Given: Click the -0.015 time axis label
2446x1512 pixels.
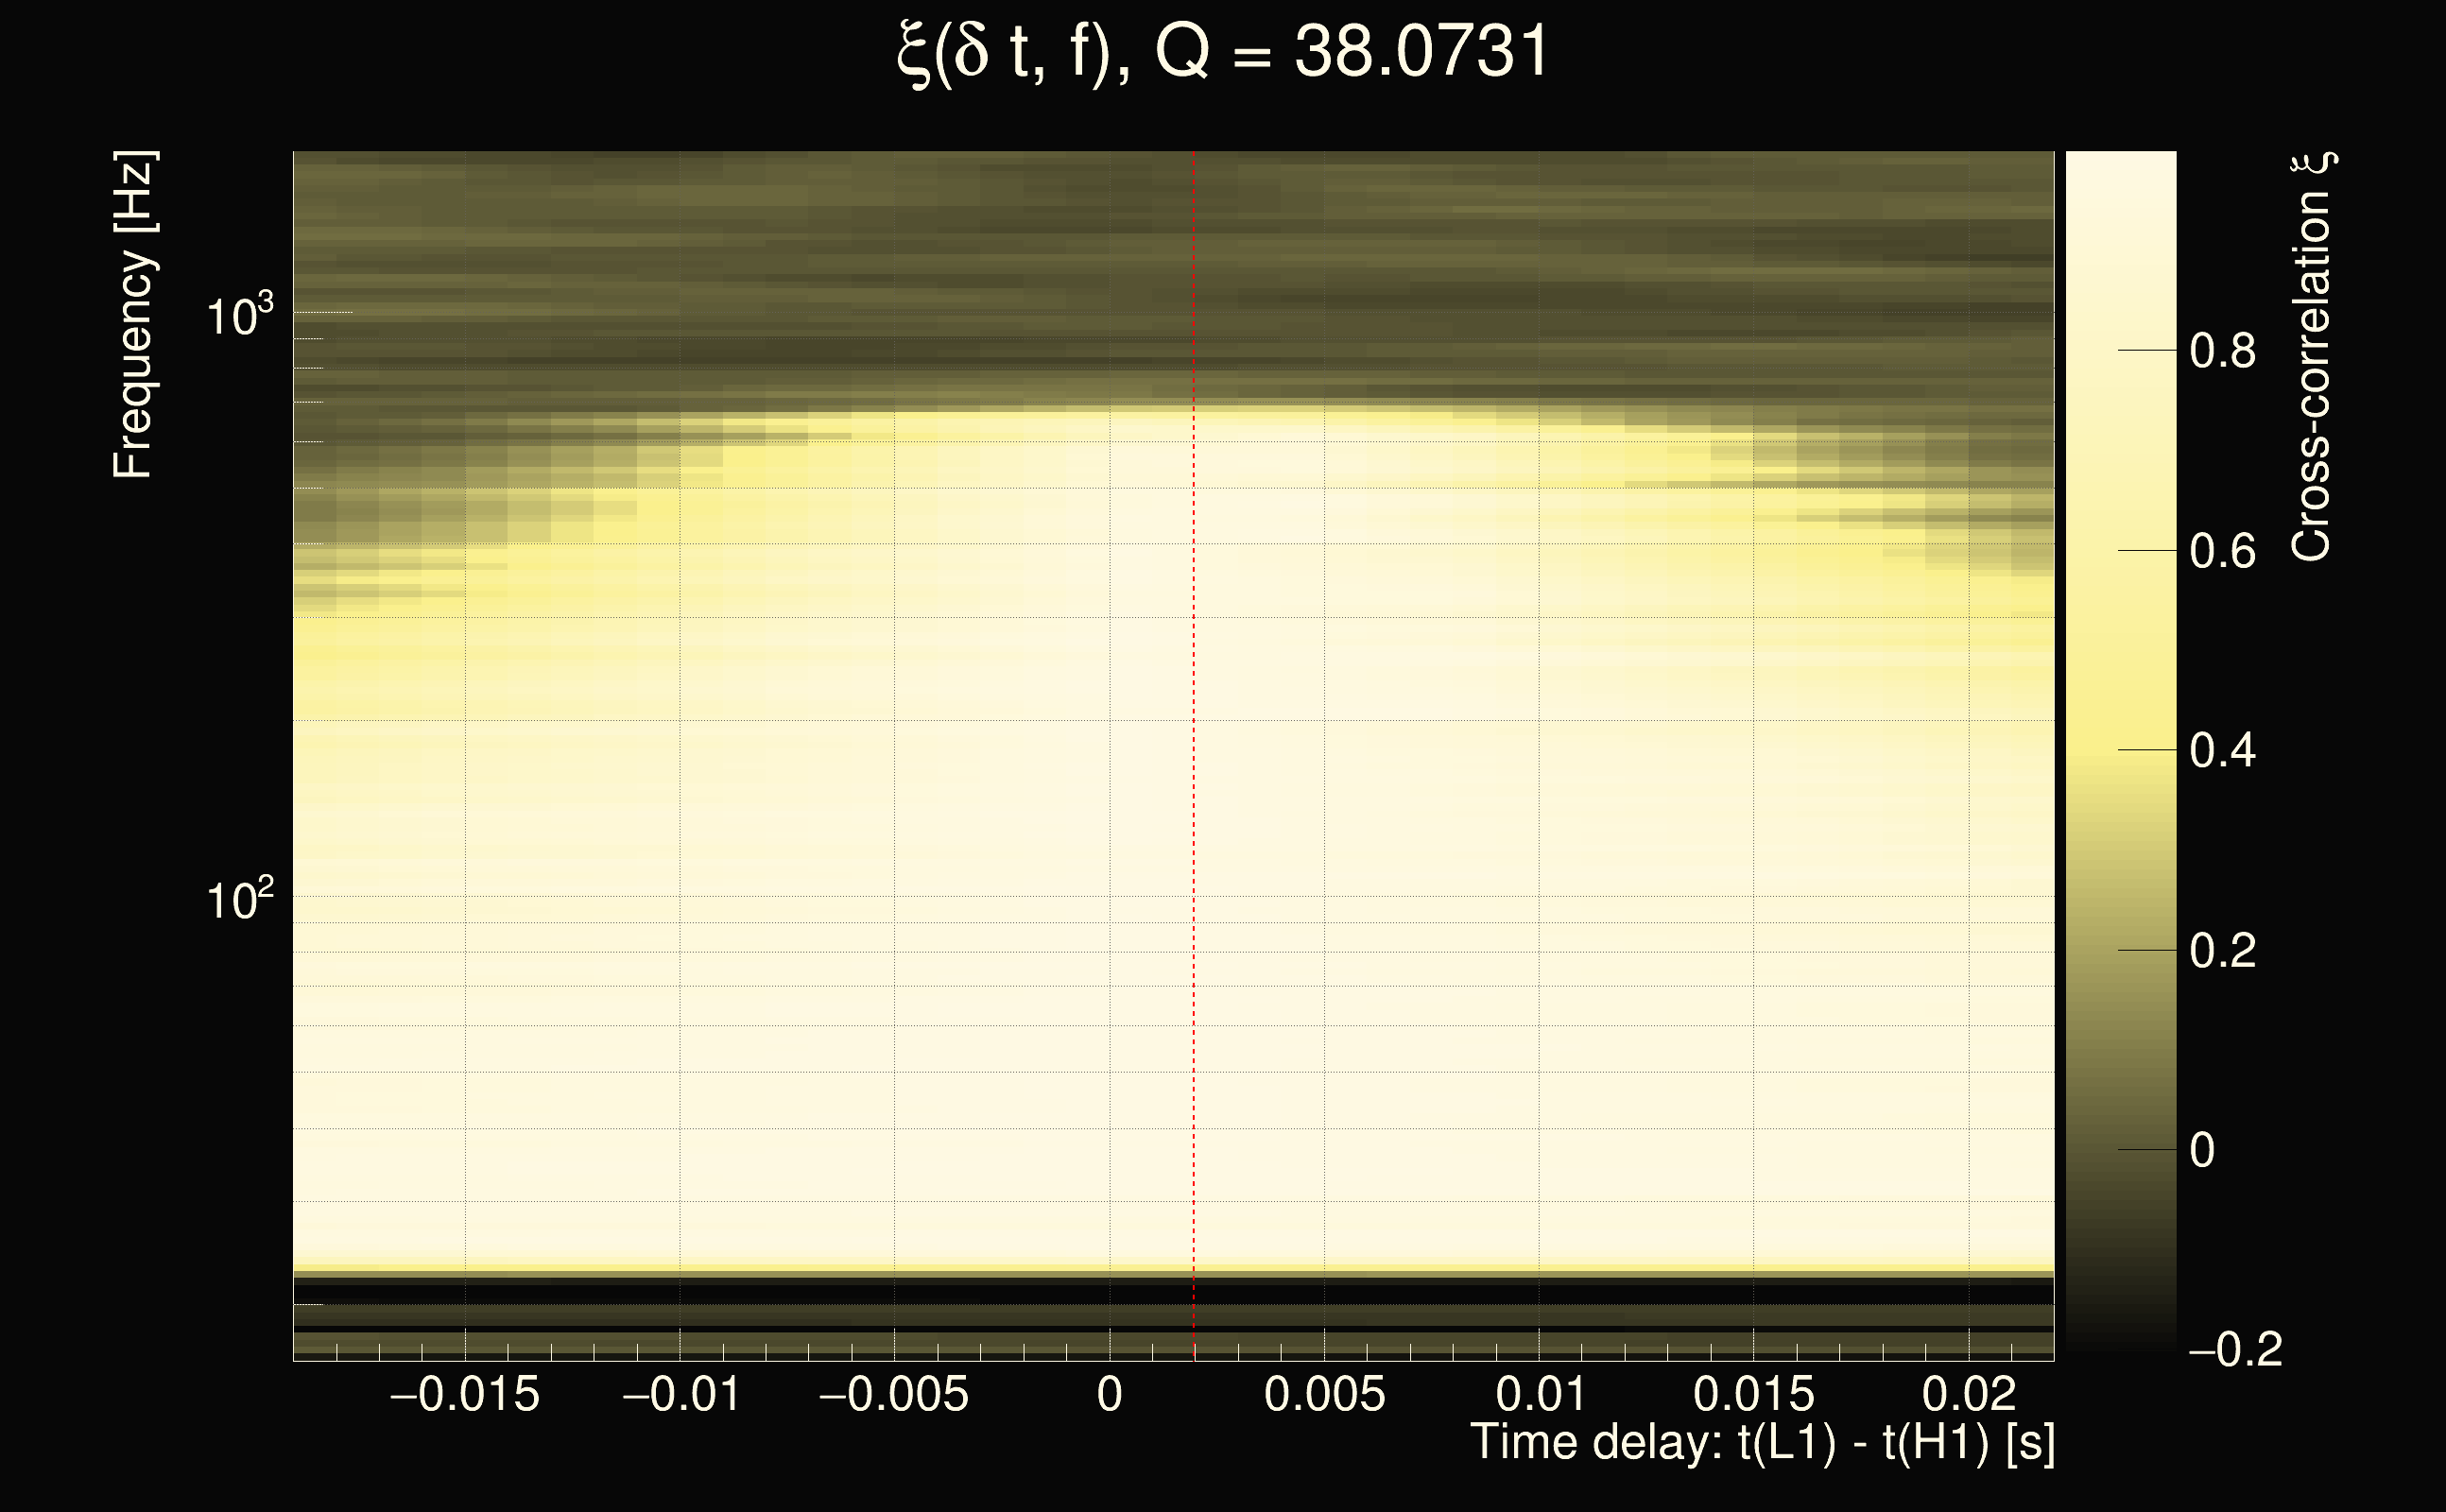Looking at the screenshot, I should click(464, 1395).
